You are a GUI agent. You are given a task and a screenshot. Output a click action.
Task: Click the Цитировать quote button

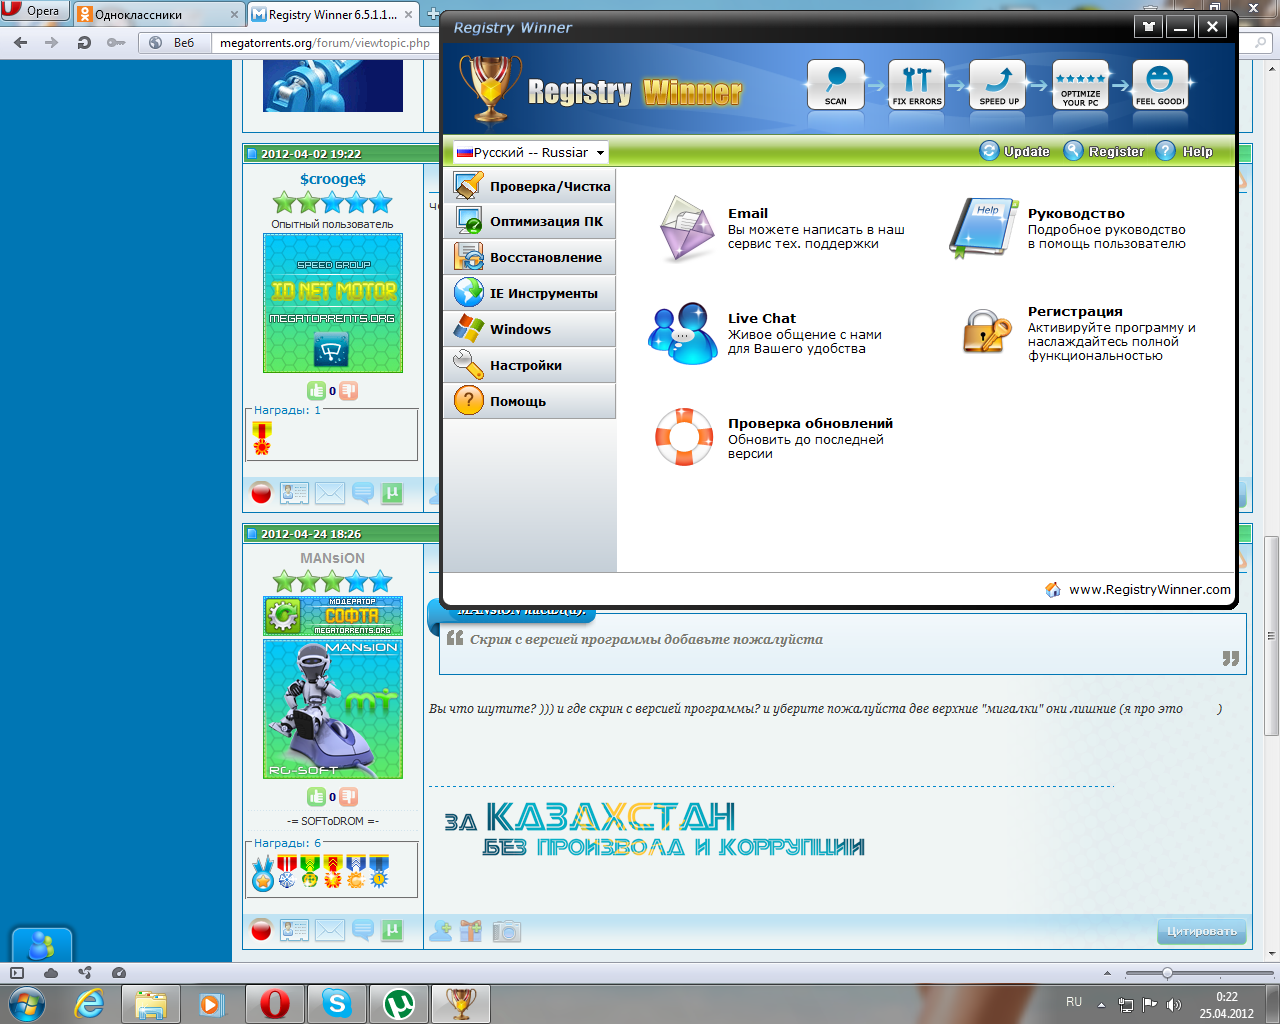coord(1201,931)
